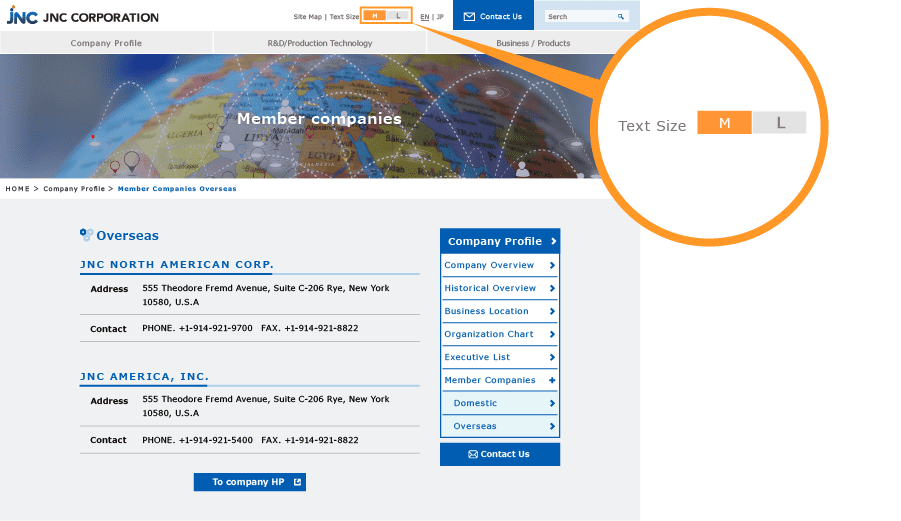901x521 pixels.
Task: Click envelope icon in sidebar Contact Us button
Action: coord(473,454)
